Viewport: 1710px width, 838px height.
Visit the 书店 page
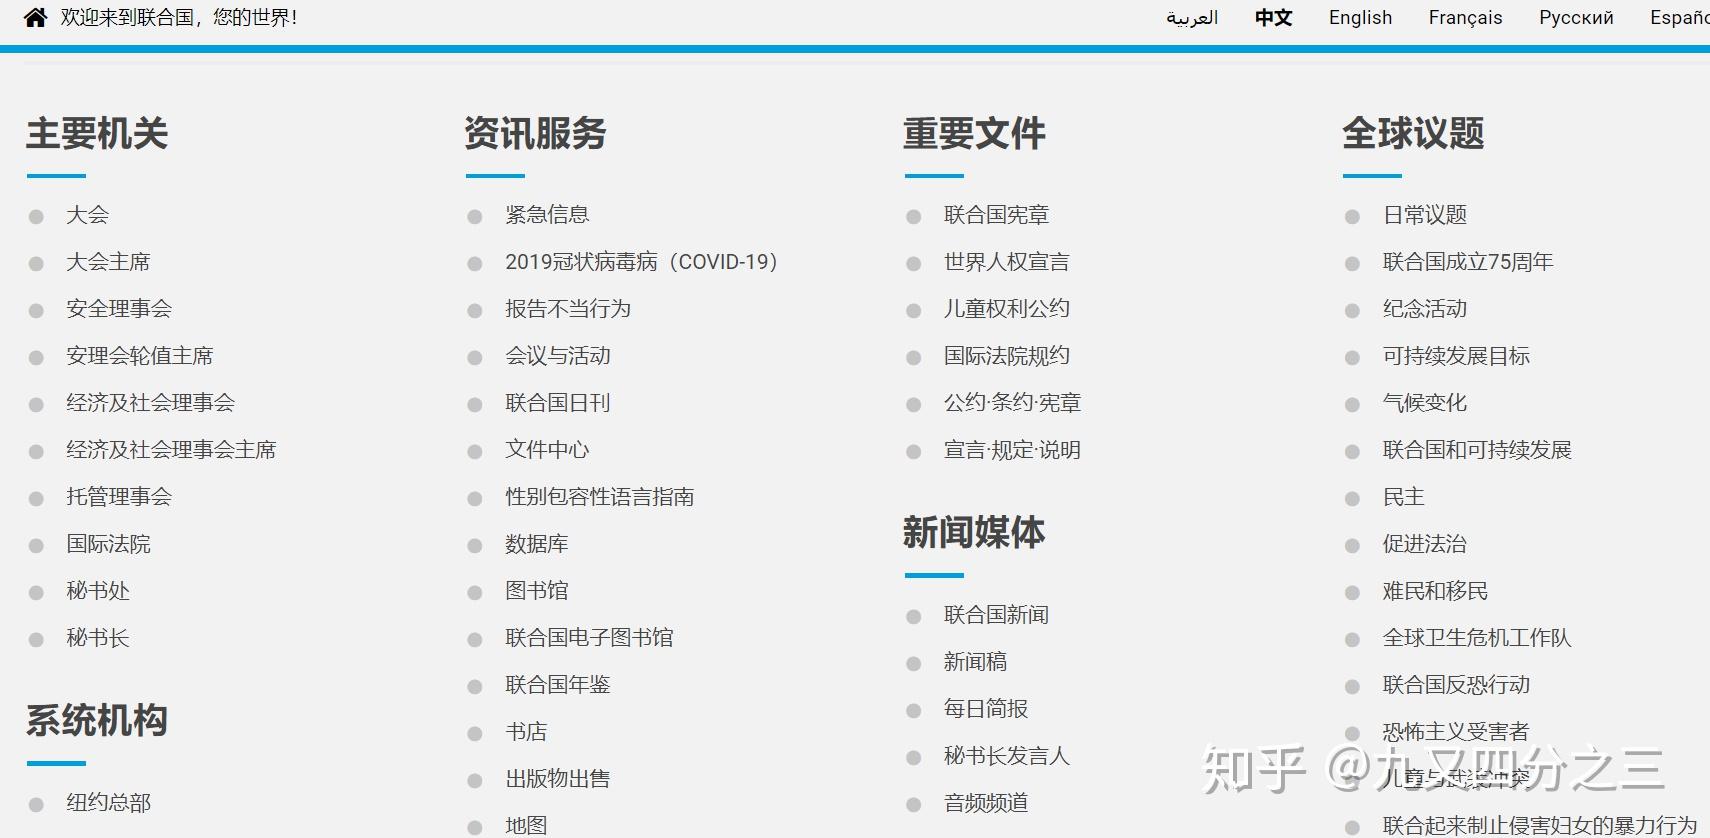tap(526, 732)
